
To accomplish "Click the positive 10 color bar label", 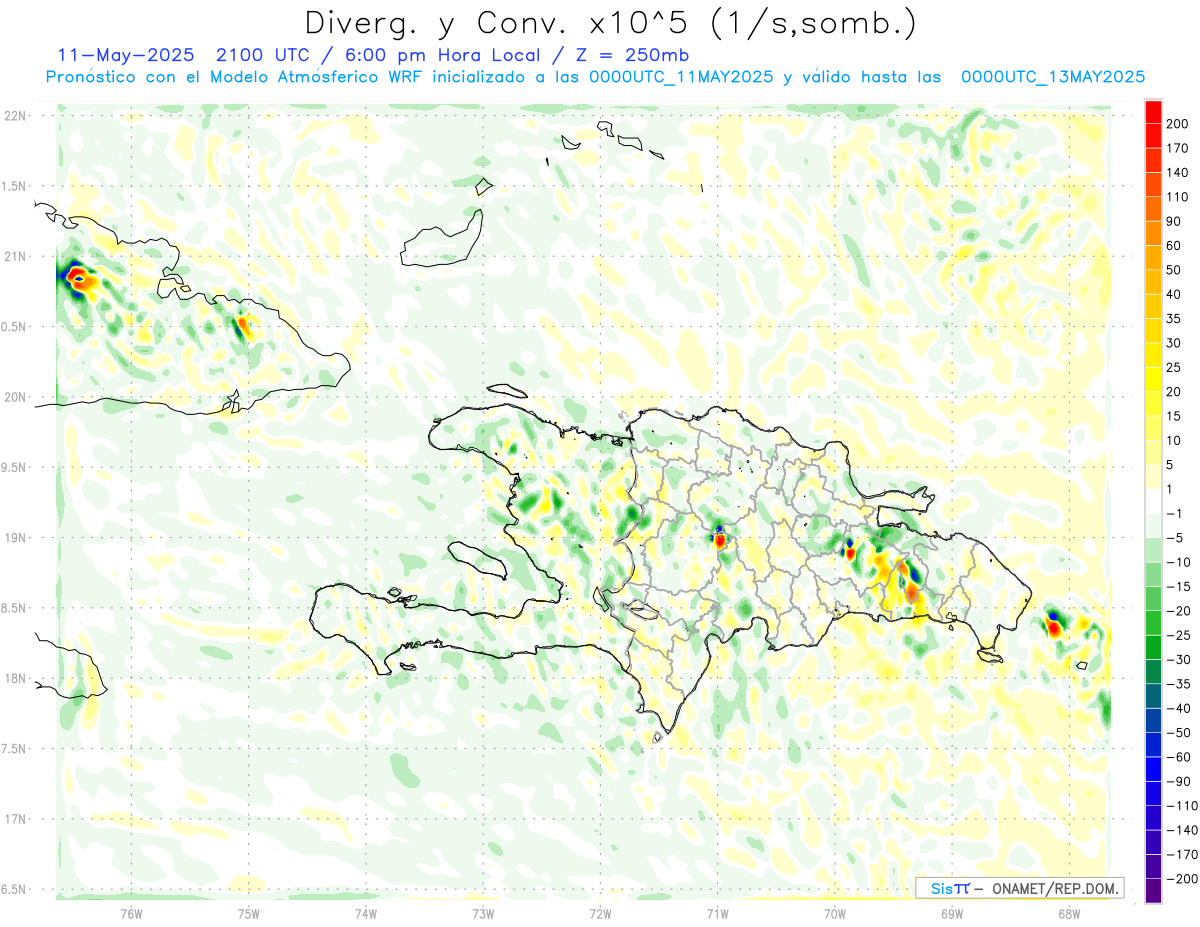I will [x=1174, y=441].
